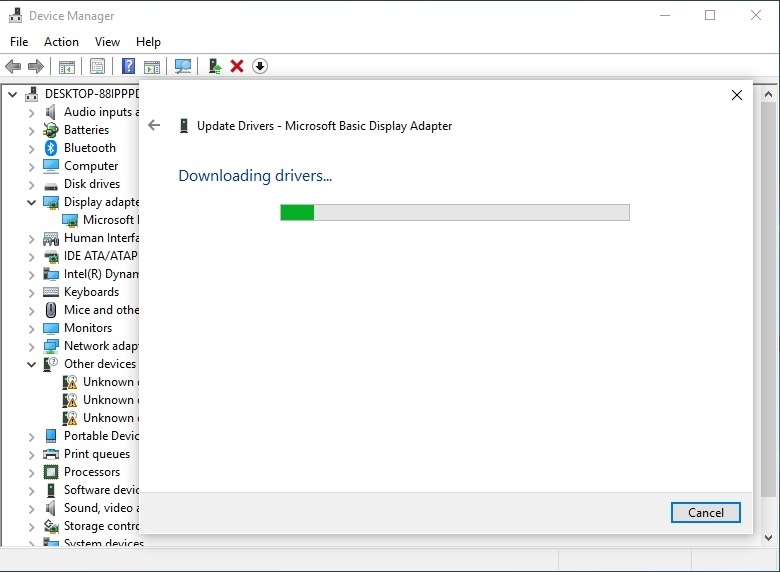Image resolution: width=780 pixels, height=572 pixels.
Task: Open the File menu
Action: 19,42
